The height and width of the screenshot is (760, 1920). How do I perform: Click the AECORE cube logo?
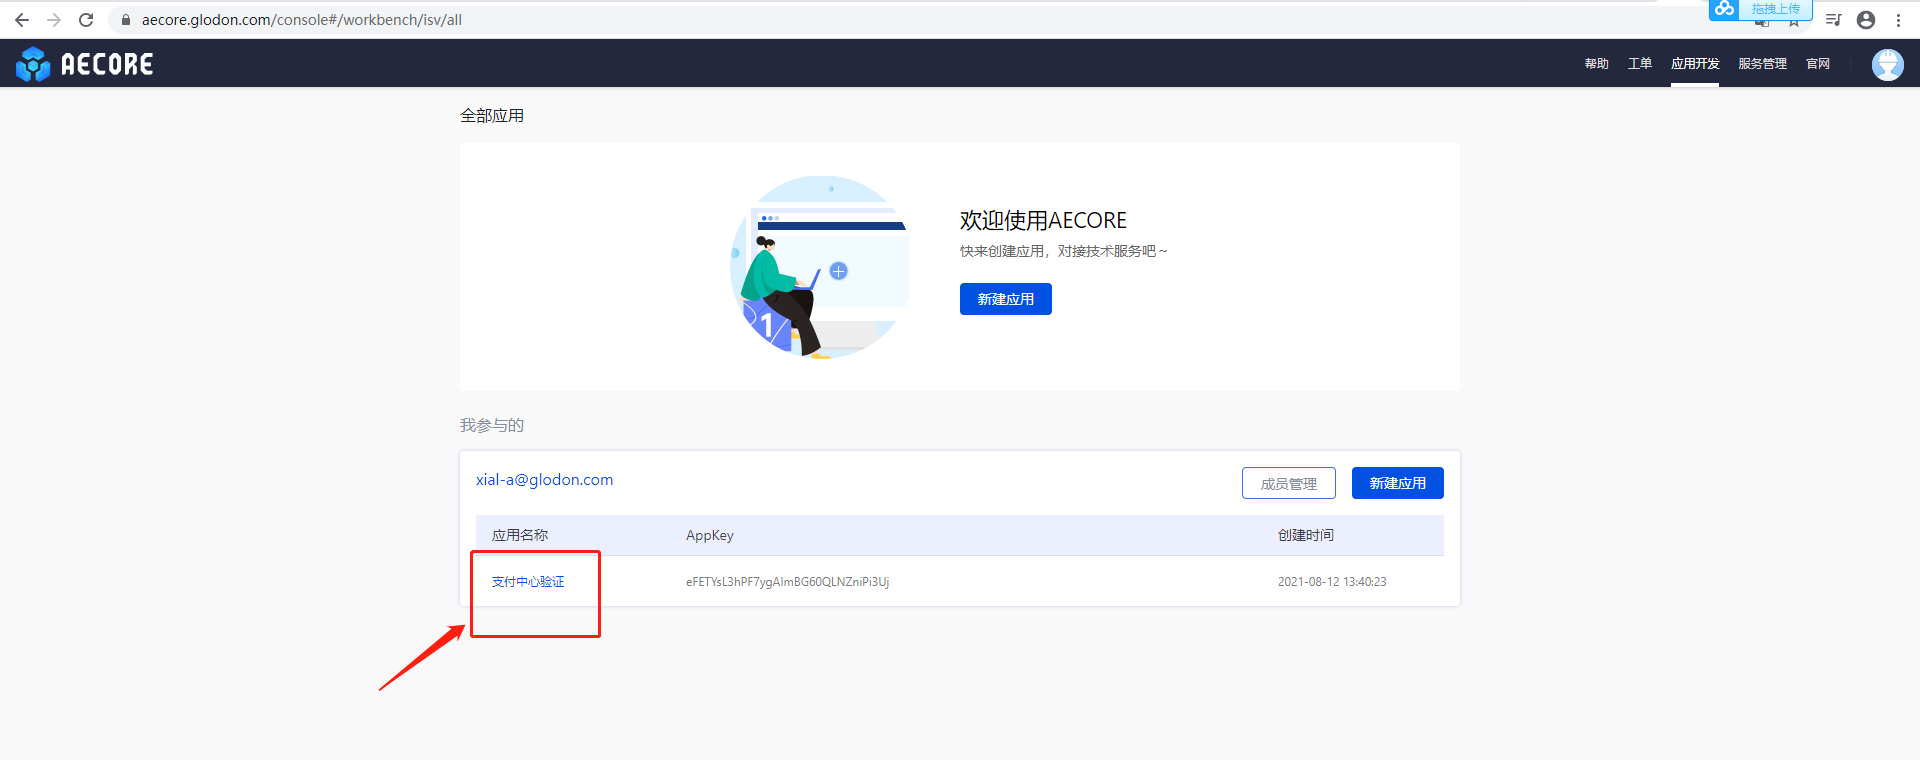33,64
